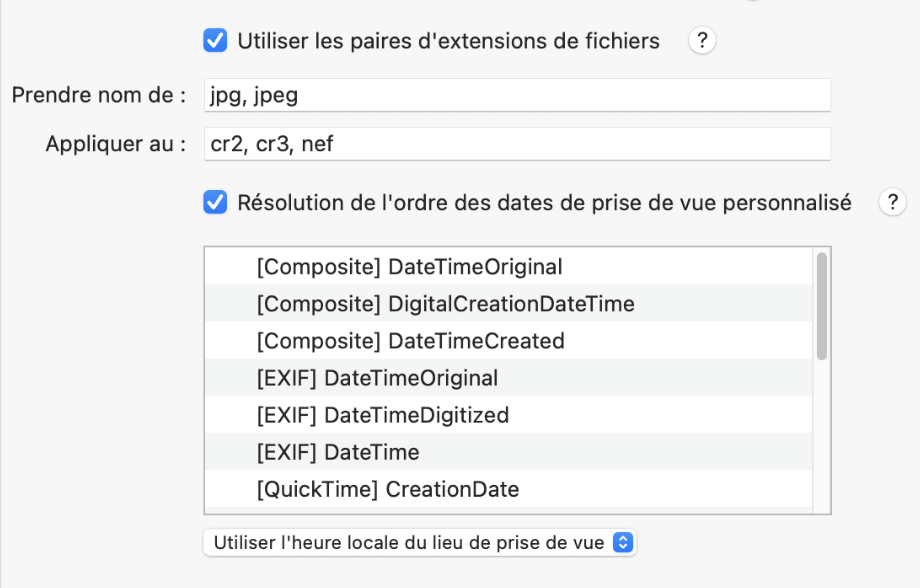Click the Prendre nom de label

coord(99,95)
